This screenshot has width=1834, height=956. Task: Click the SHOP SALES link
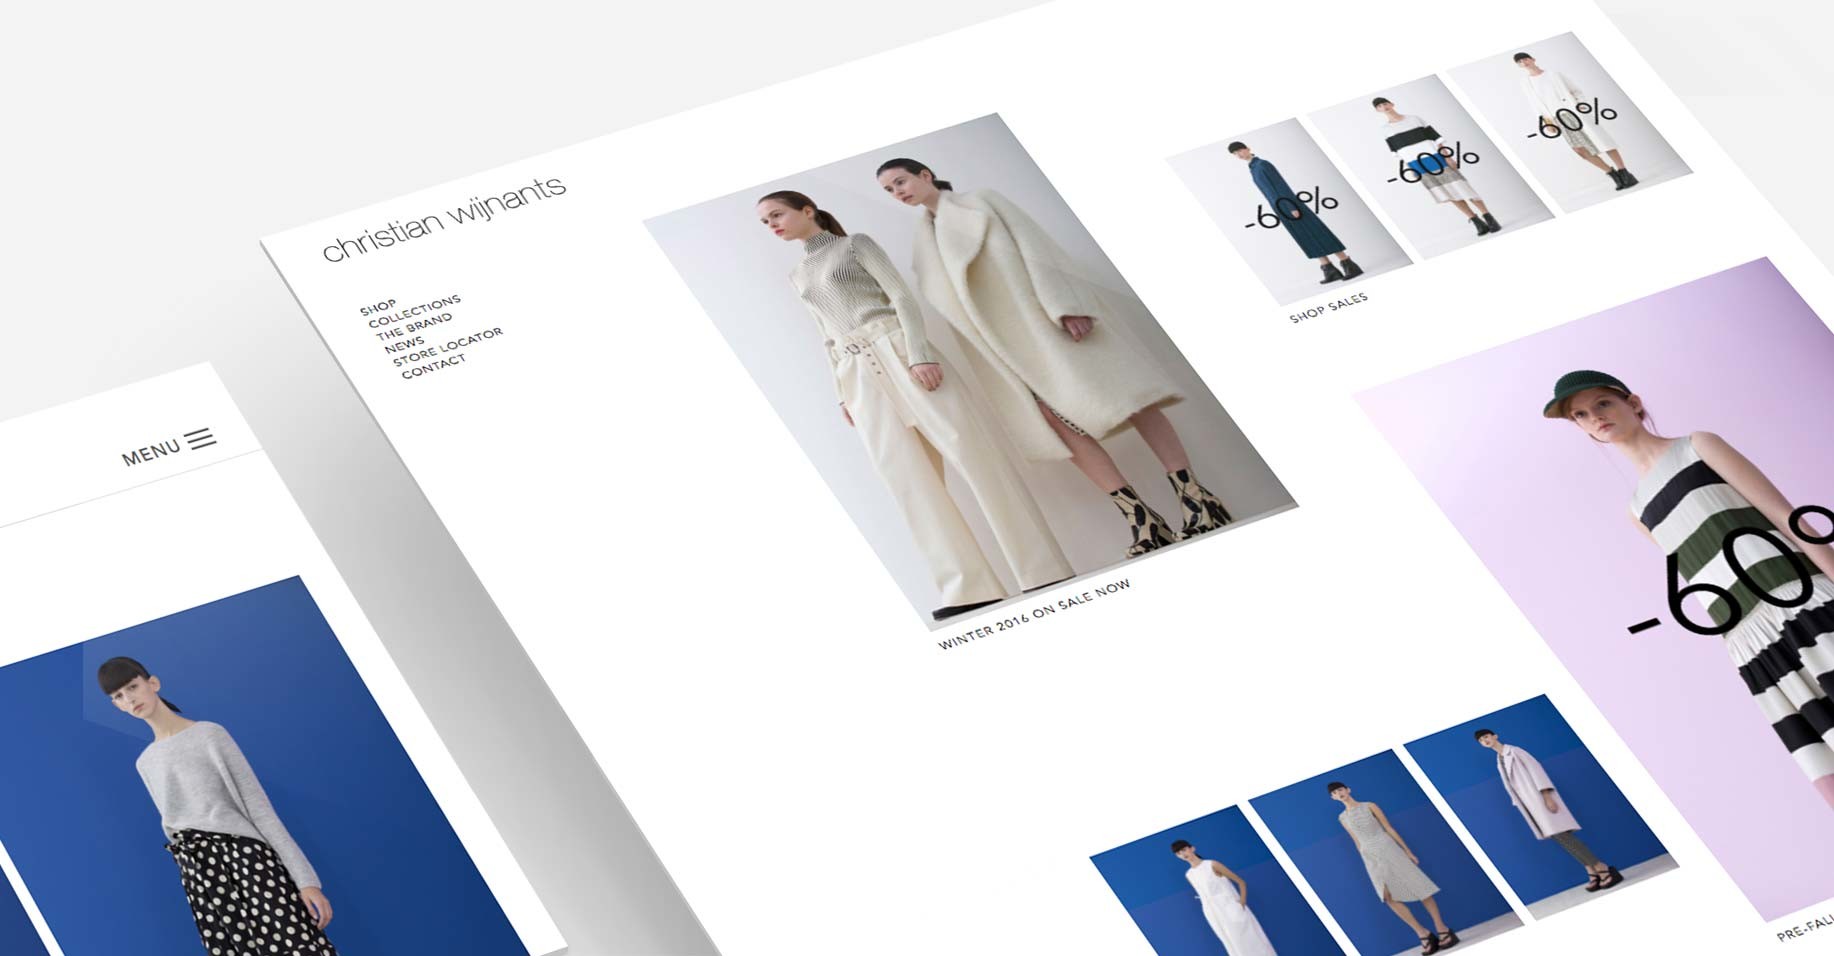click(1328, 308)
